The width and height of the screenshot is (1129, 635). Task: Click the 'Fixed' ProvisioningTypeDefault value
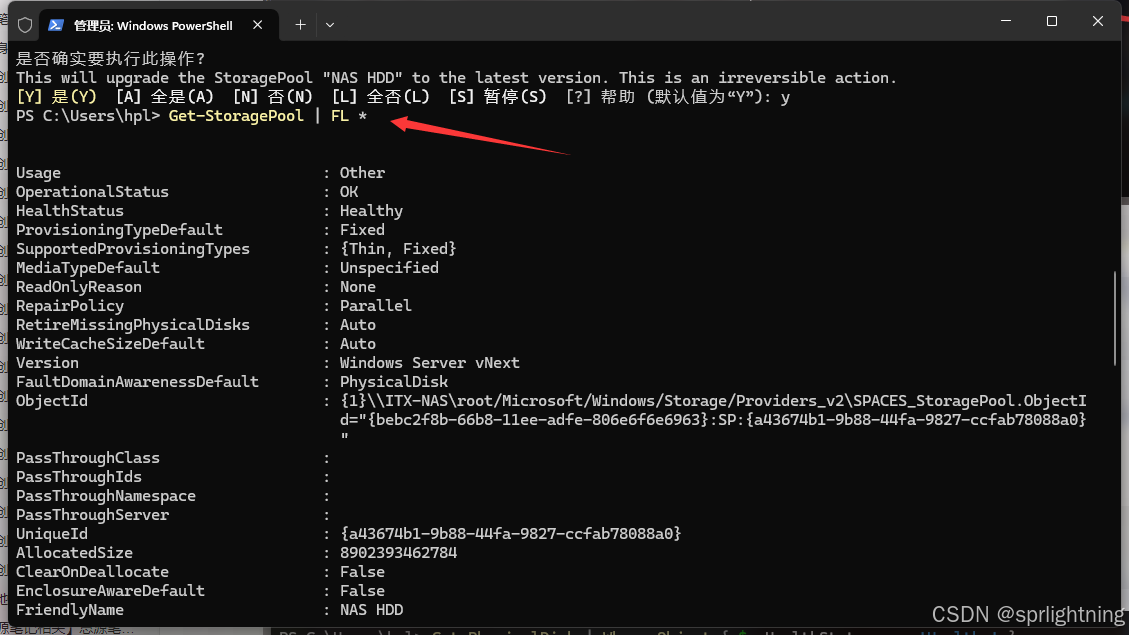(x=362, y=230)
